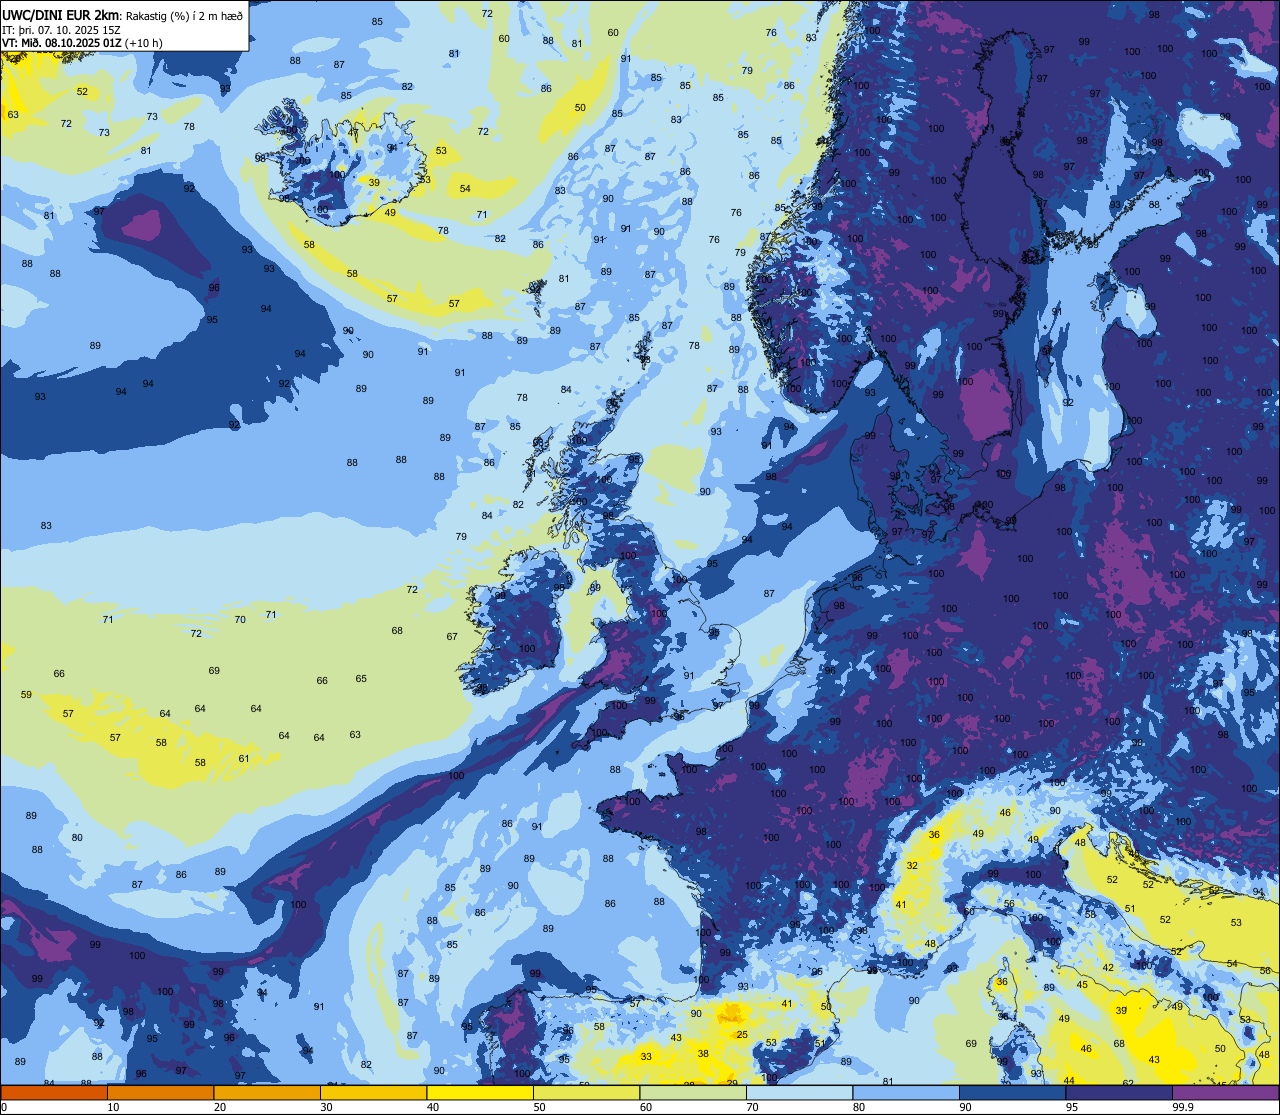This screenshot has width=1280, height=1115.
Task: Click the dark orange 0–10 legend swatch
Action: (54, 1092)
